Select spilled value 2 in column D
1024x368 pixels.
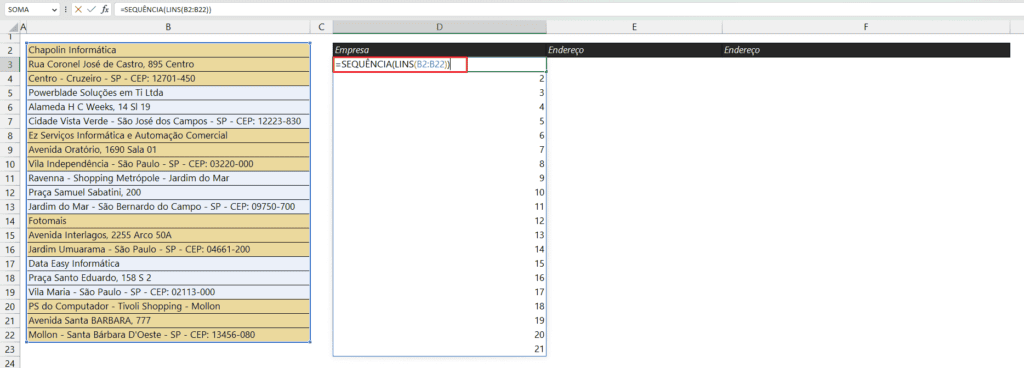440,78
